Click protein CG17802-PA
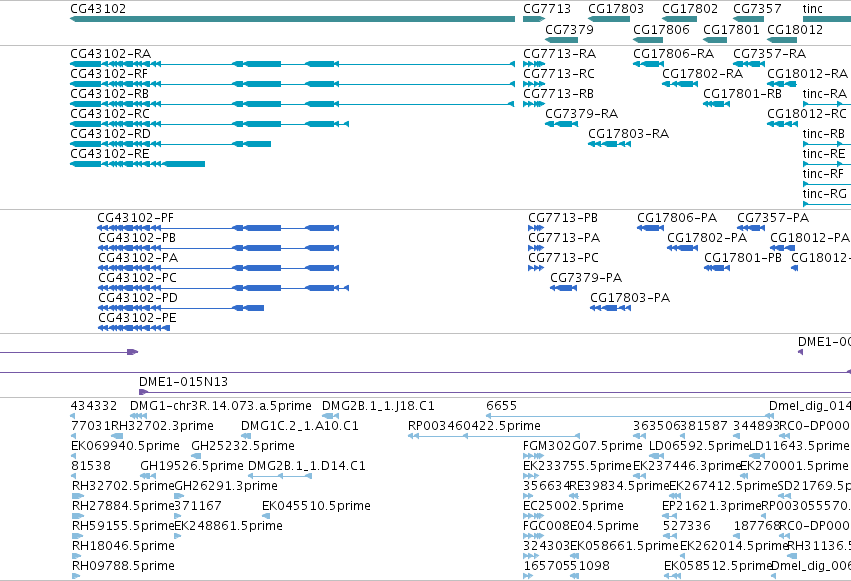The image size is (851, 581). [682, 248]
